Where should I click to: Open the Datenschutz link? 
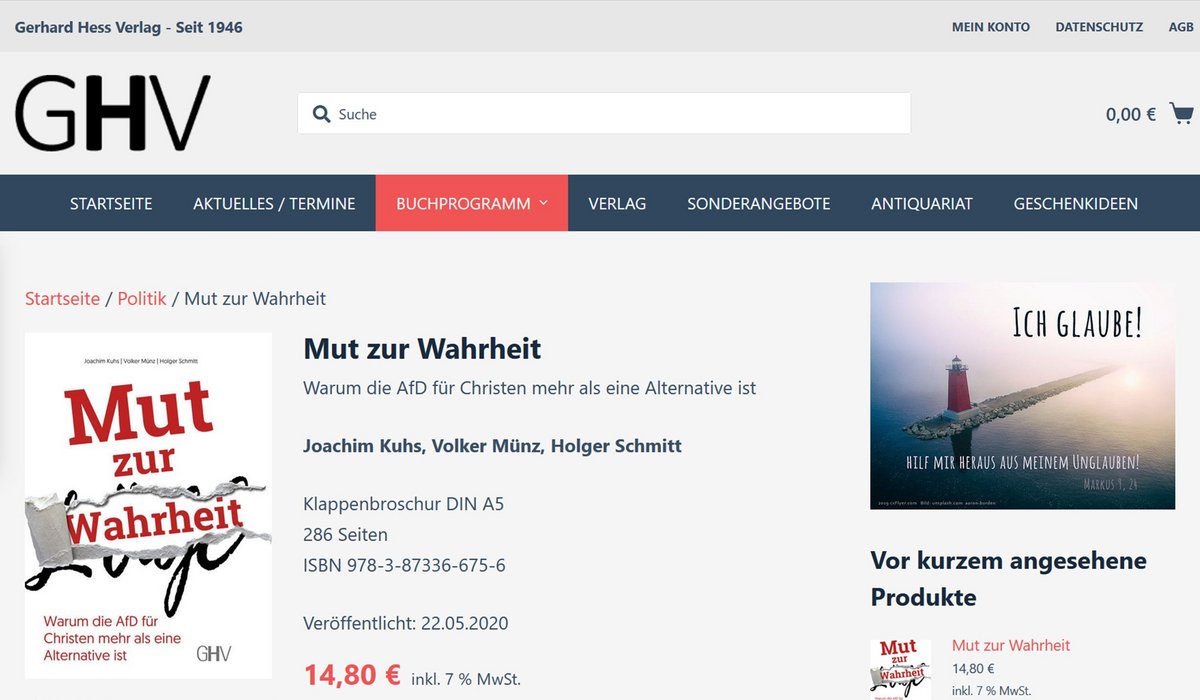[1099, 27]
